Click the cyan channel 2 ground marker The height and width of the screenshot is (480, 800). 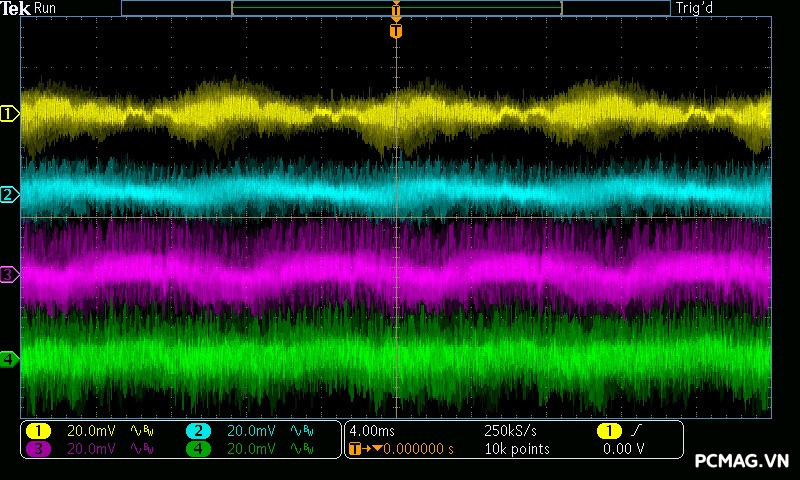click(x=9, y=194)
